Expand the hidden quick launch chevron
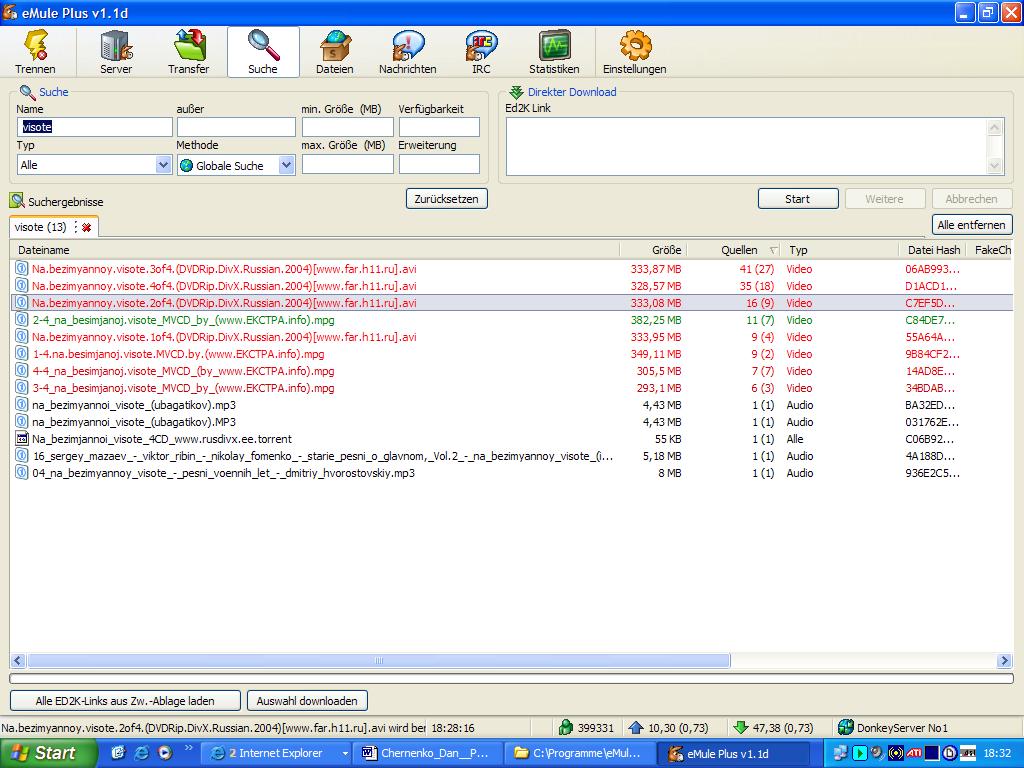Image resolution: width=1024 pixels, height=768 pixels. click(189, 748)
